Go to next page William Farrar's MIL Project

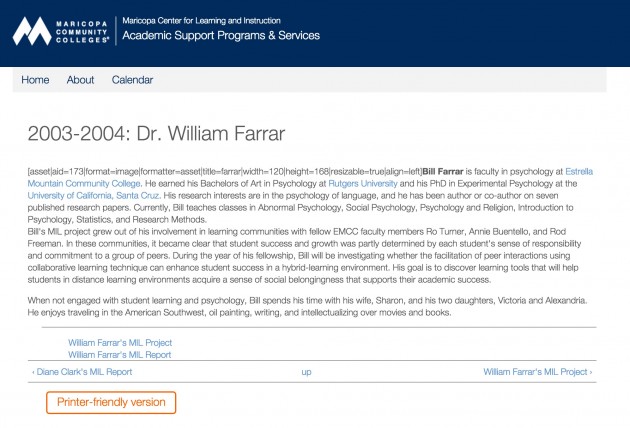pyautogui.click(x=538, y=372)
